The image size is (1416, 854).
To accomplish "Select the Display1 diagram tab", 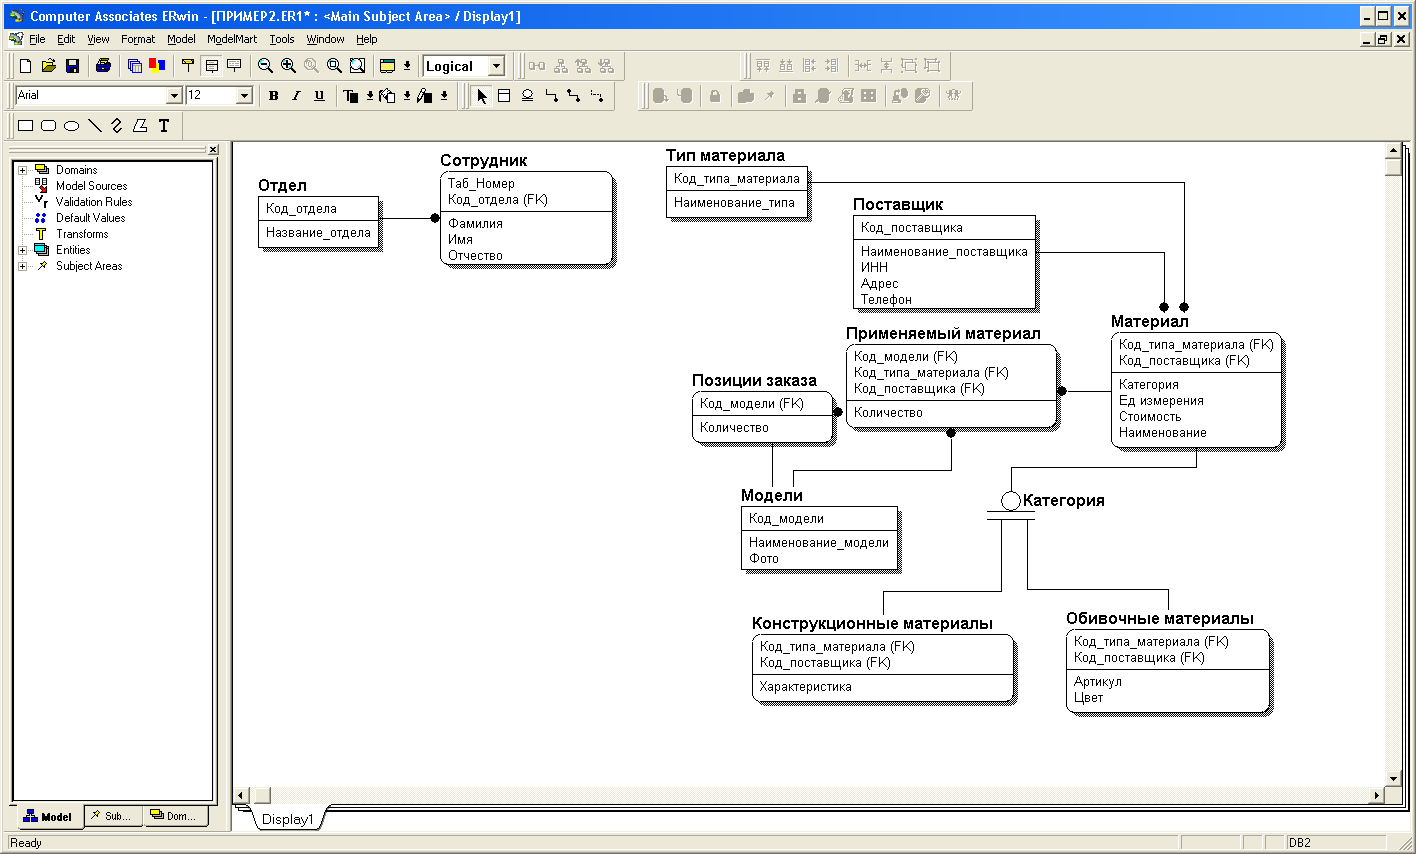I will tap(288, 819).
